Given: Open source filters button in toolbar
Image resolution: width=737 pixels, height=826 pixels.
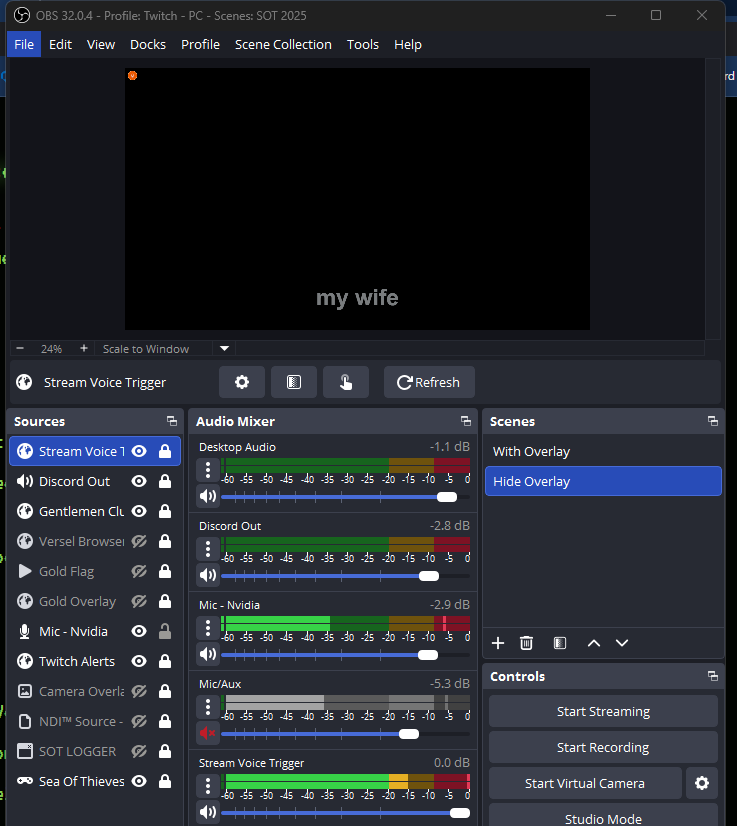Looking at the screenshot, I should (x=294, y=382).
